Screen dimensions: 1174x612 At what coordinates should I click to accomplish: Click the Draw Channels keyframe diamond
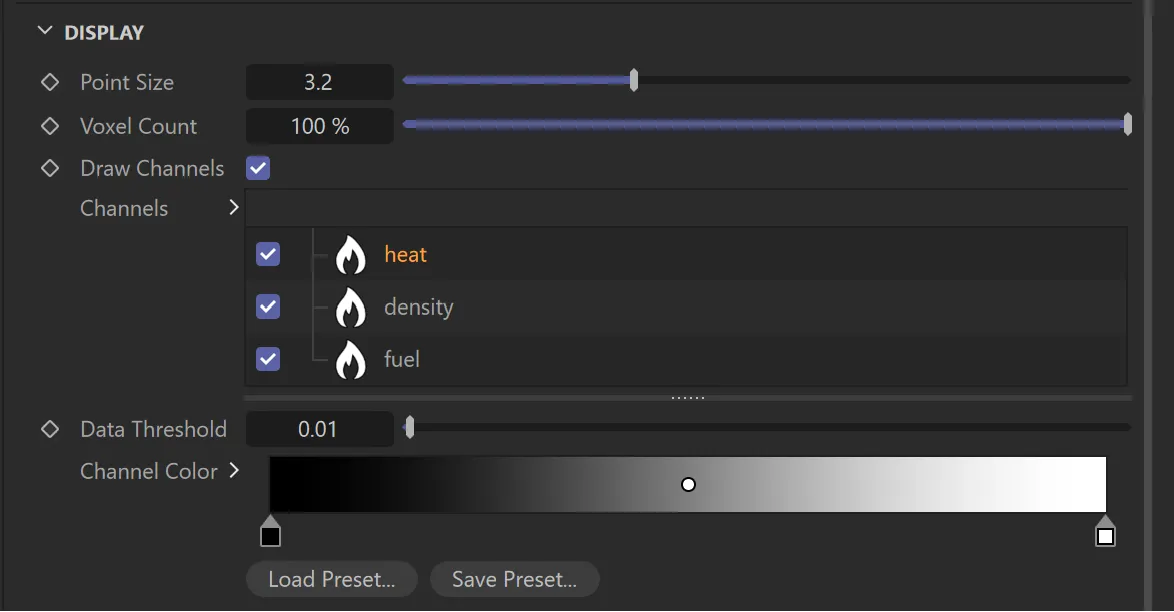pyautogui.click(x=50, y=168)
